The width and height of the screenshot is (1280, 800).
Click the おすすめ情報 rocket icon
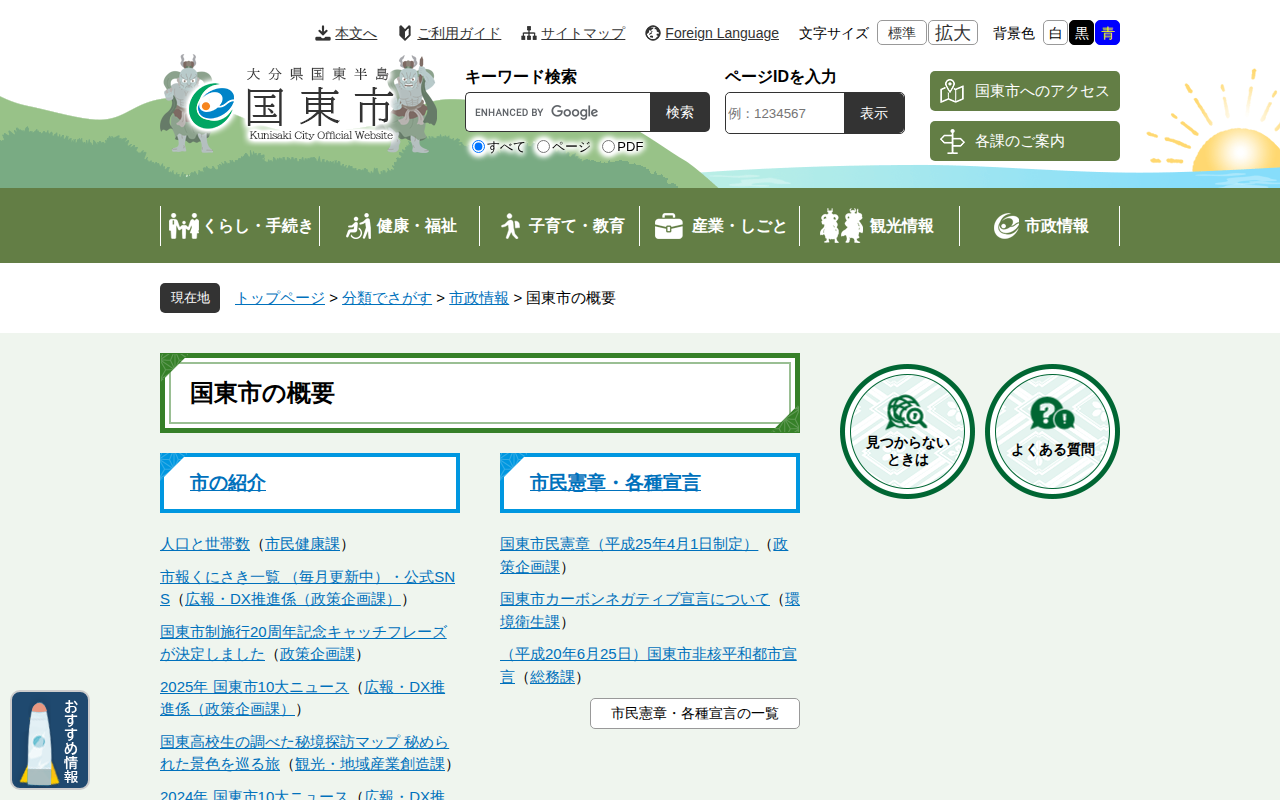tap(50, 740)
